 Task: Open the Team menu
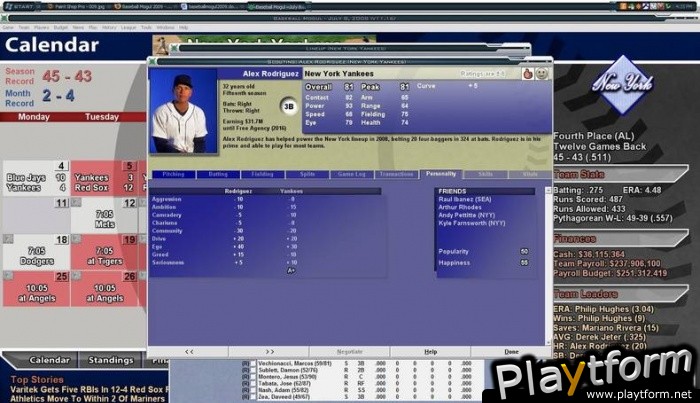24,28
